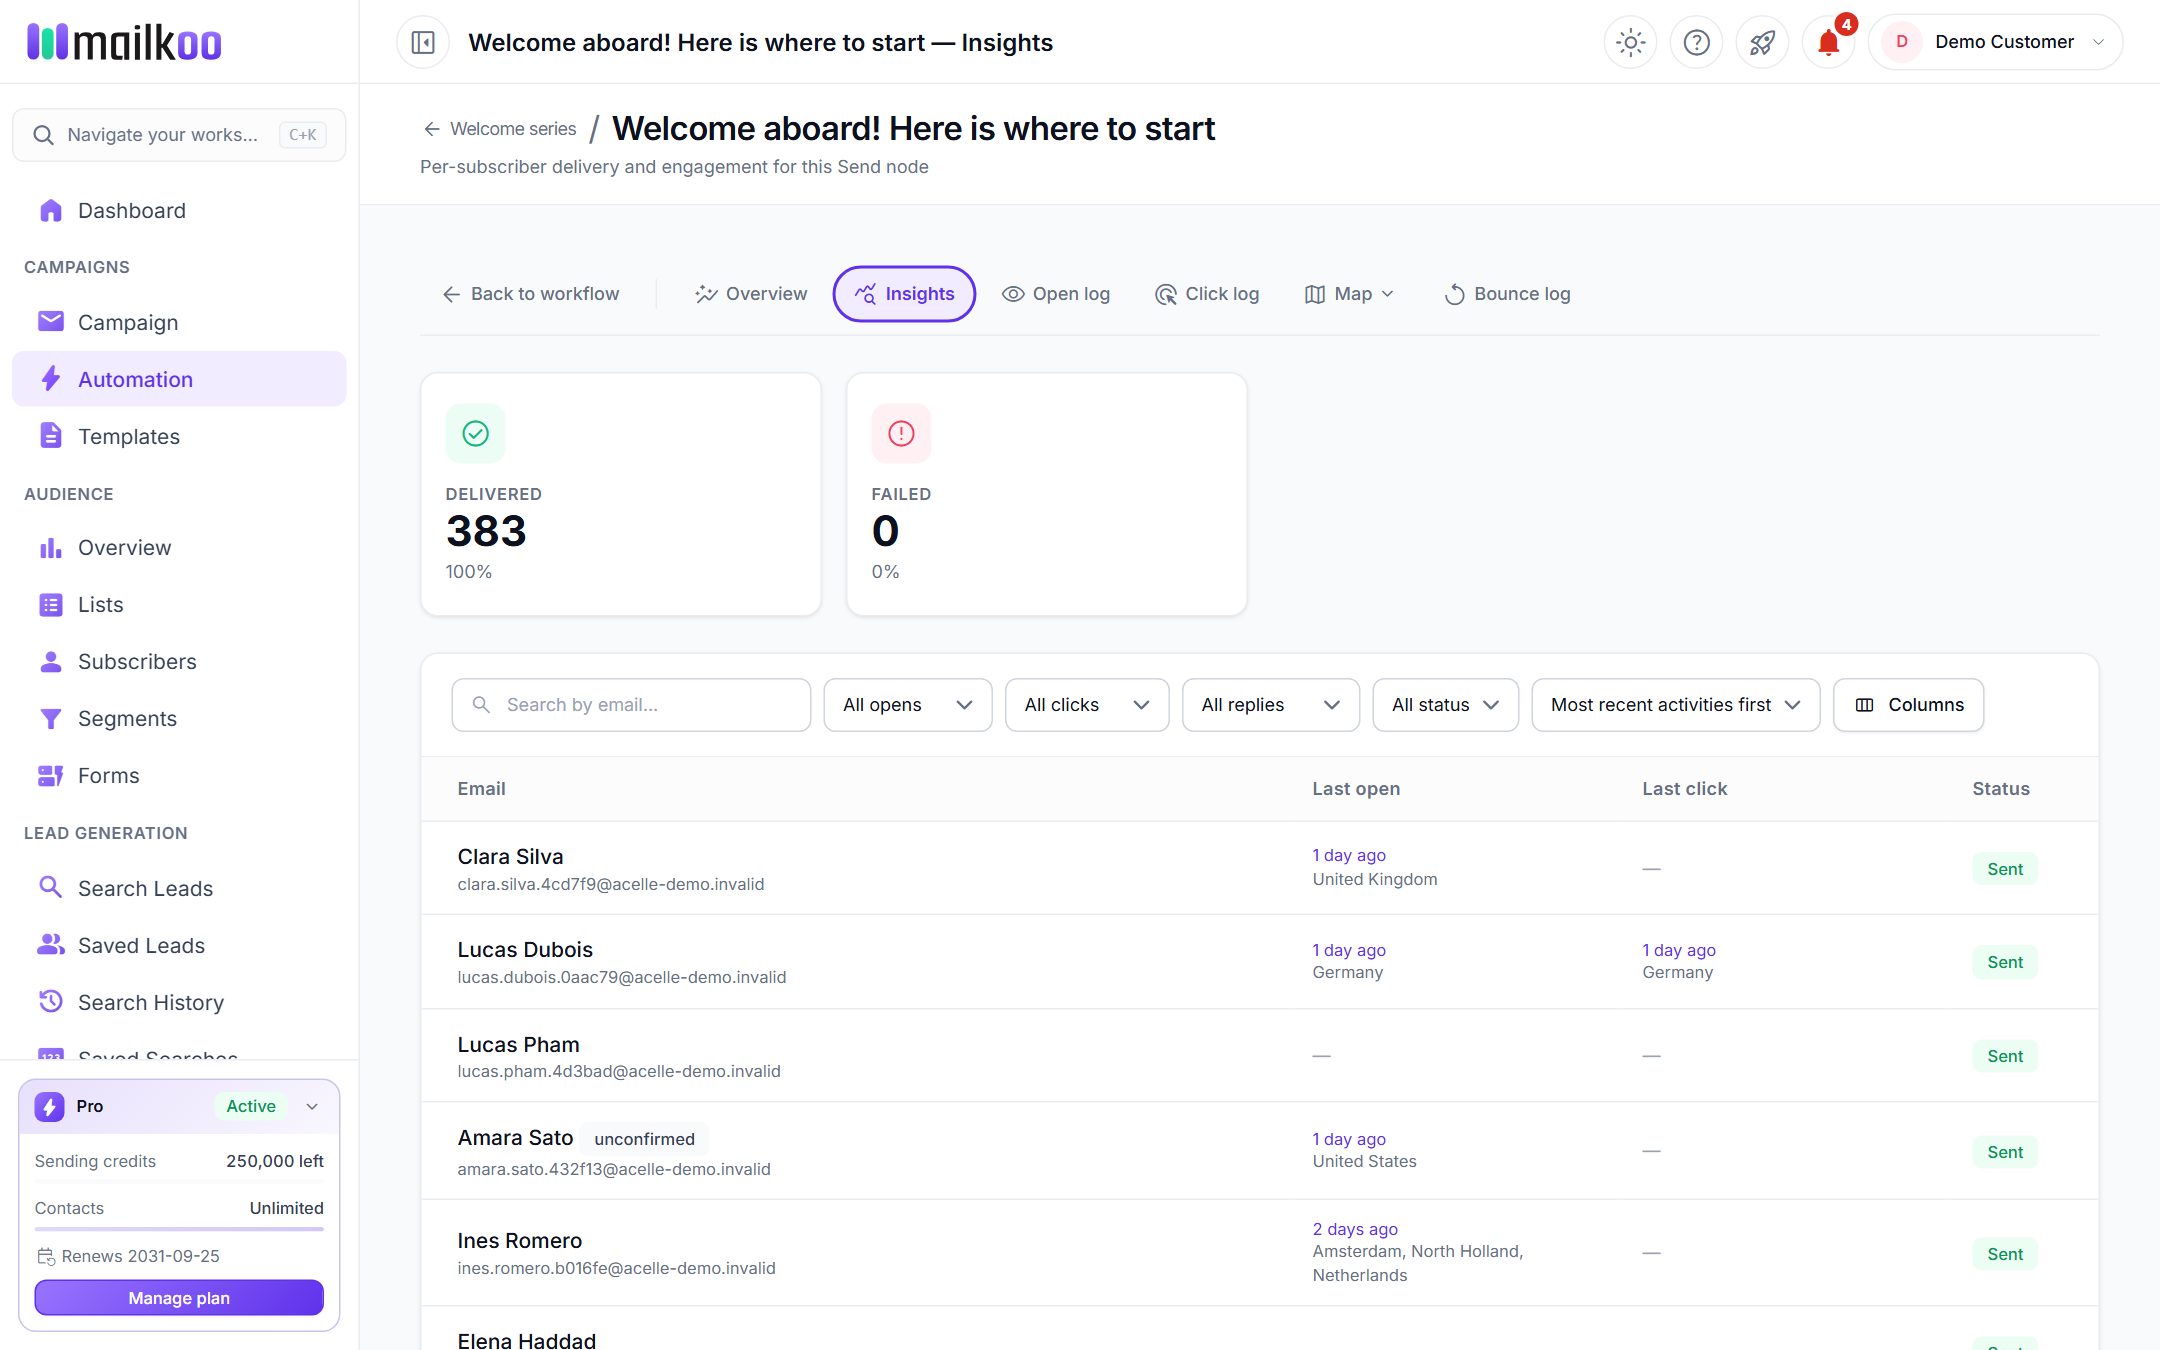Screen dimensions: 2160x1350
Task: Click the Delivered green checkmark icon
Action: click(x=476, y=433)
